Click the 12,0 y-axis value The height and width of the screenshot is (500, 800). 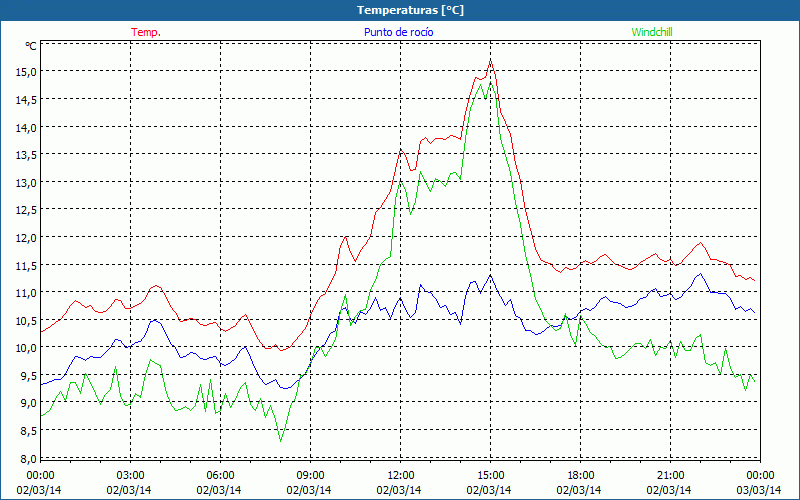(26, 238)
